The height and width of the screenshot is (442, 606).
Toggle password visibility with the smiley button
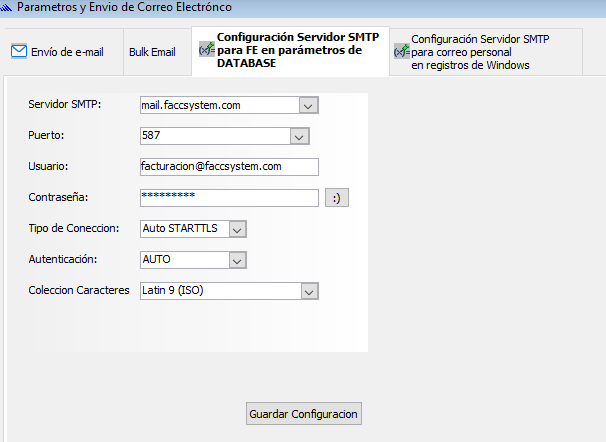point(337,198)
